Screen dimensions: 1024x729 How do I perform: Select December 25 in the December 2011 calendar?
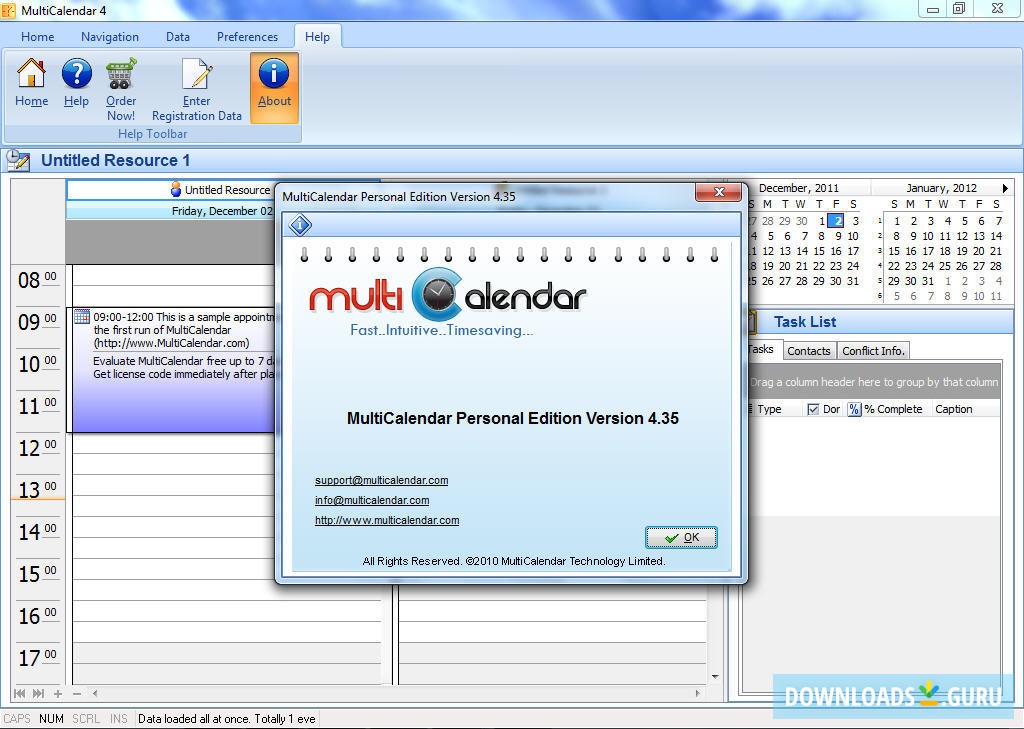pyautogui.click(x=752, y=281)
